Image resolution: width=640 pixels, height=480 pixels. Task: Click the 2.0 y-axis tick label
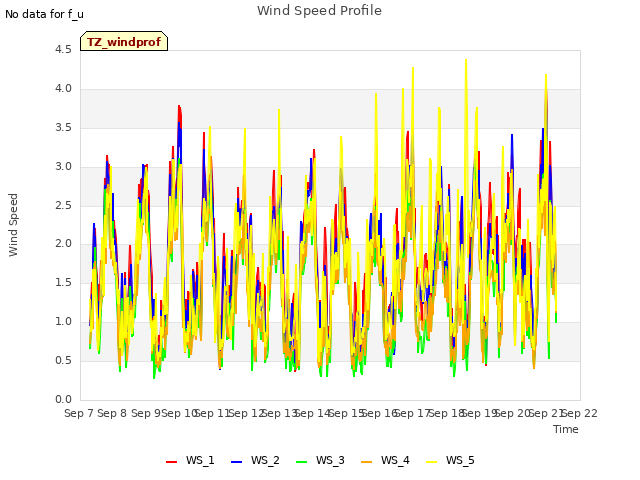(63, 244)
